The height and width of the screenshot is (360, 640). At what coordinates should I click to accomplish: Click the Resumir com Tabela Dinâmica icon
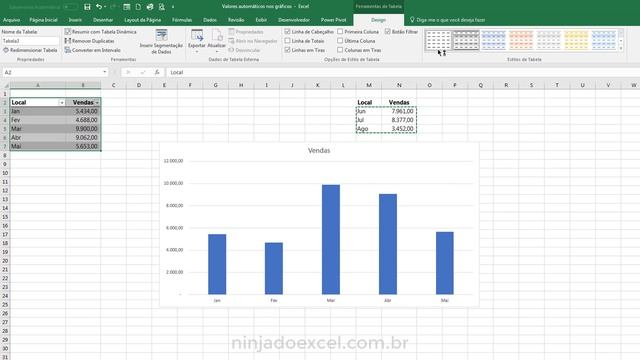tap(68, 31)
